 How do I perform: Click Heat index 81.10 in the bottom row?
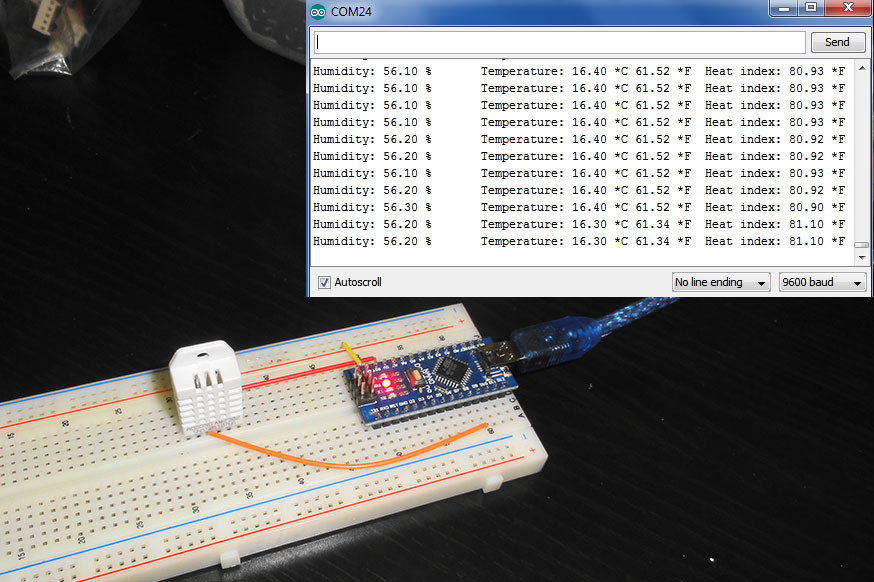[x=774, y=241]
